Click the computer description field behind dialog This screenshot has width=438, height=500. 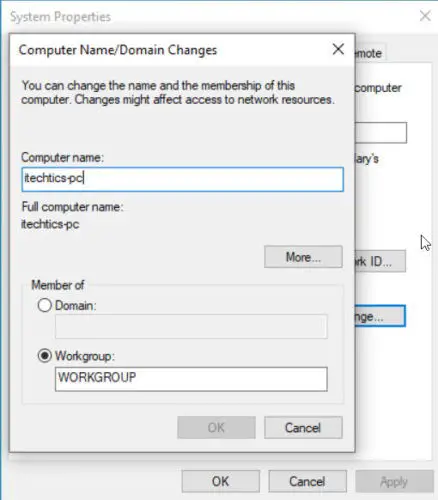(x=381, y=133)
